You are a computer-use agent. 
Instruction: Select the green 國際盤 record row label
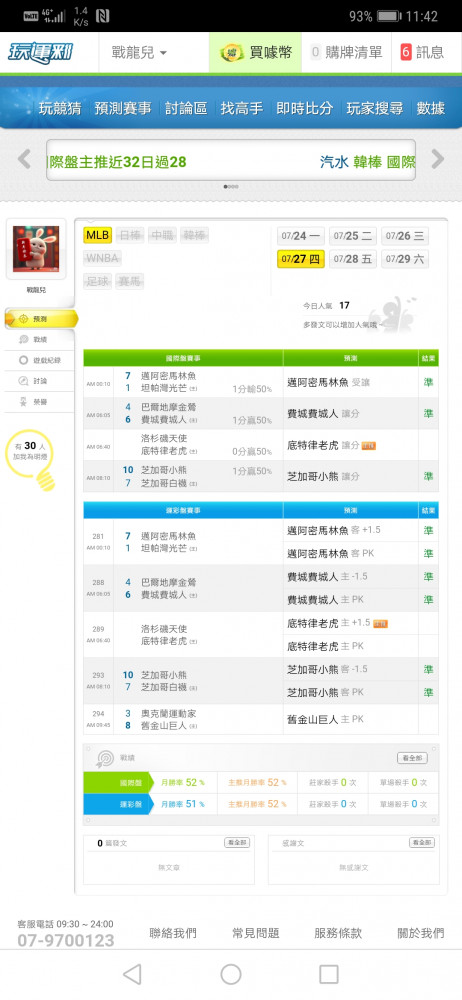[119, 783]
